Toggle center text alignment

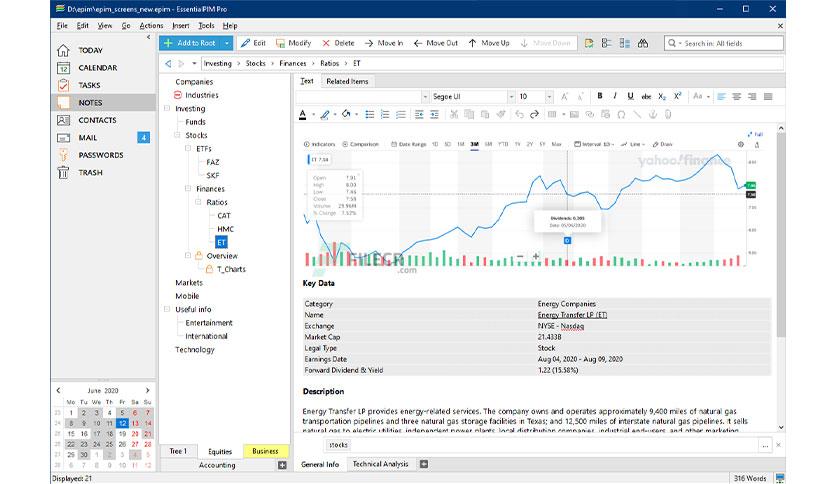click(736, 96)
